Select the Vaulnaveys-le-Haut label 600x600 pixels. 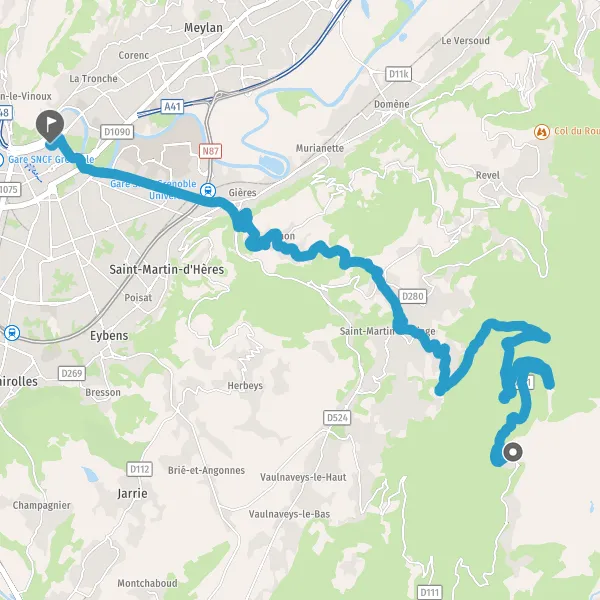click(x=303, y=477)
